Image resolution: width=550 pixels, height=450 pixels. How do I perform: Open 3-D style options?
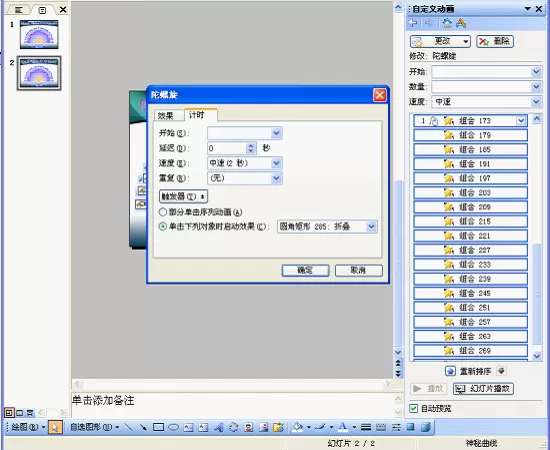pos(425,427)
